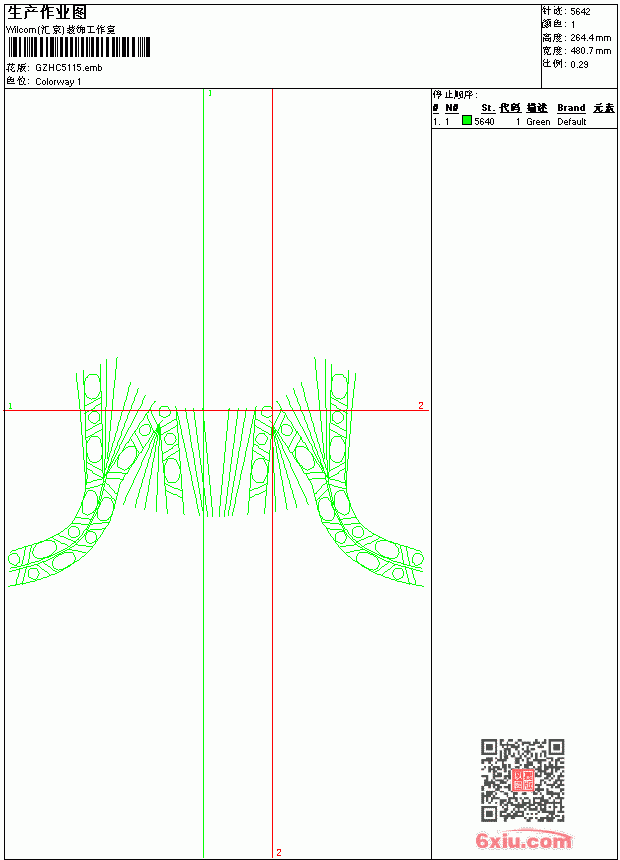Click the red marker 2 at right edge
620x860 pixels.
tap(421, 405)
